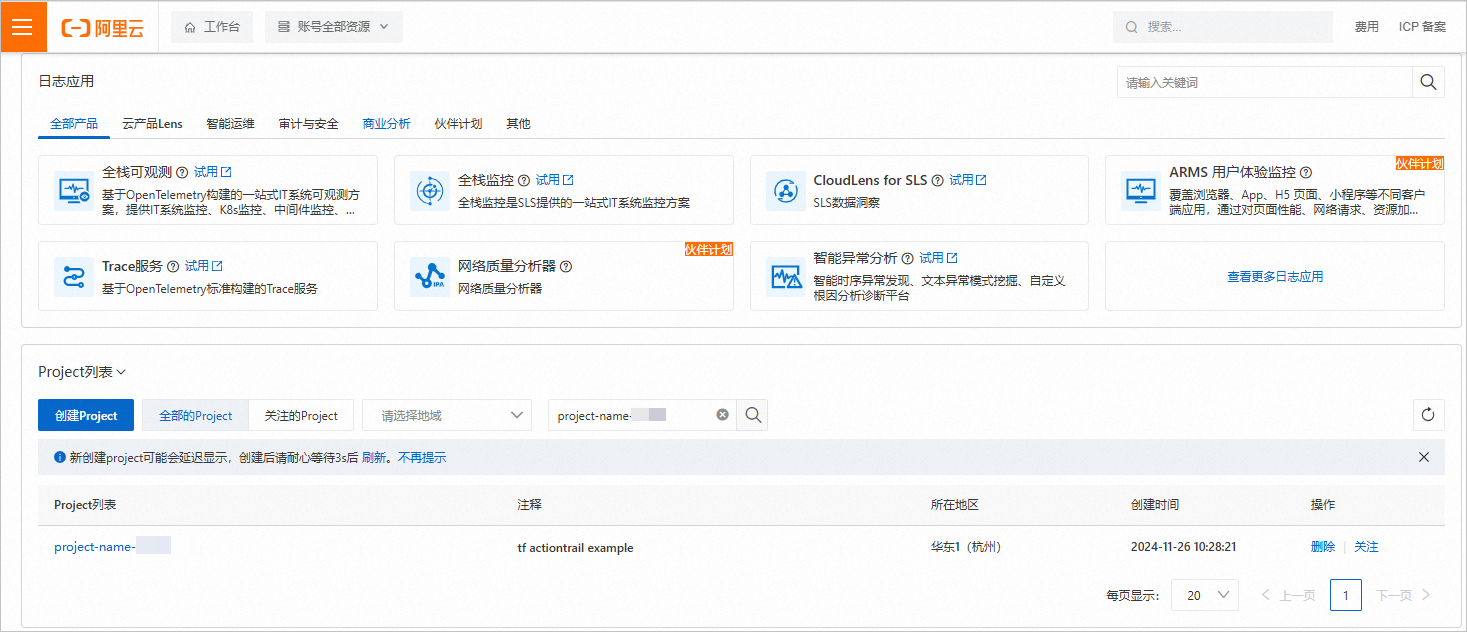Click the 刷新 link in the notice

pyautogui.click(x=373, y=457)
